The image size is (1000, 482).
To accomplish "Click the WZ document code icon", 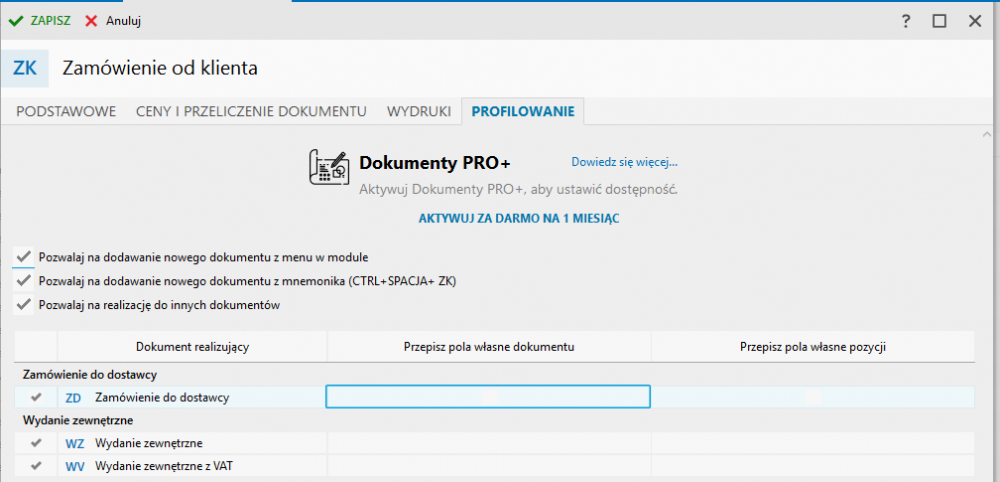I will (74, 443).
